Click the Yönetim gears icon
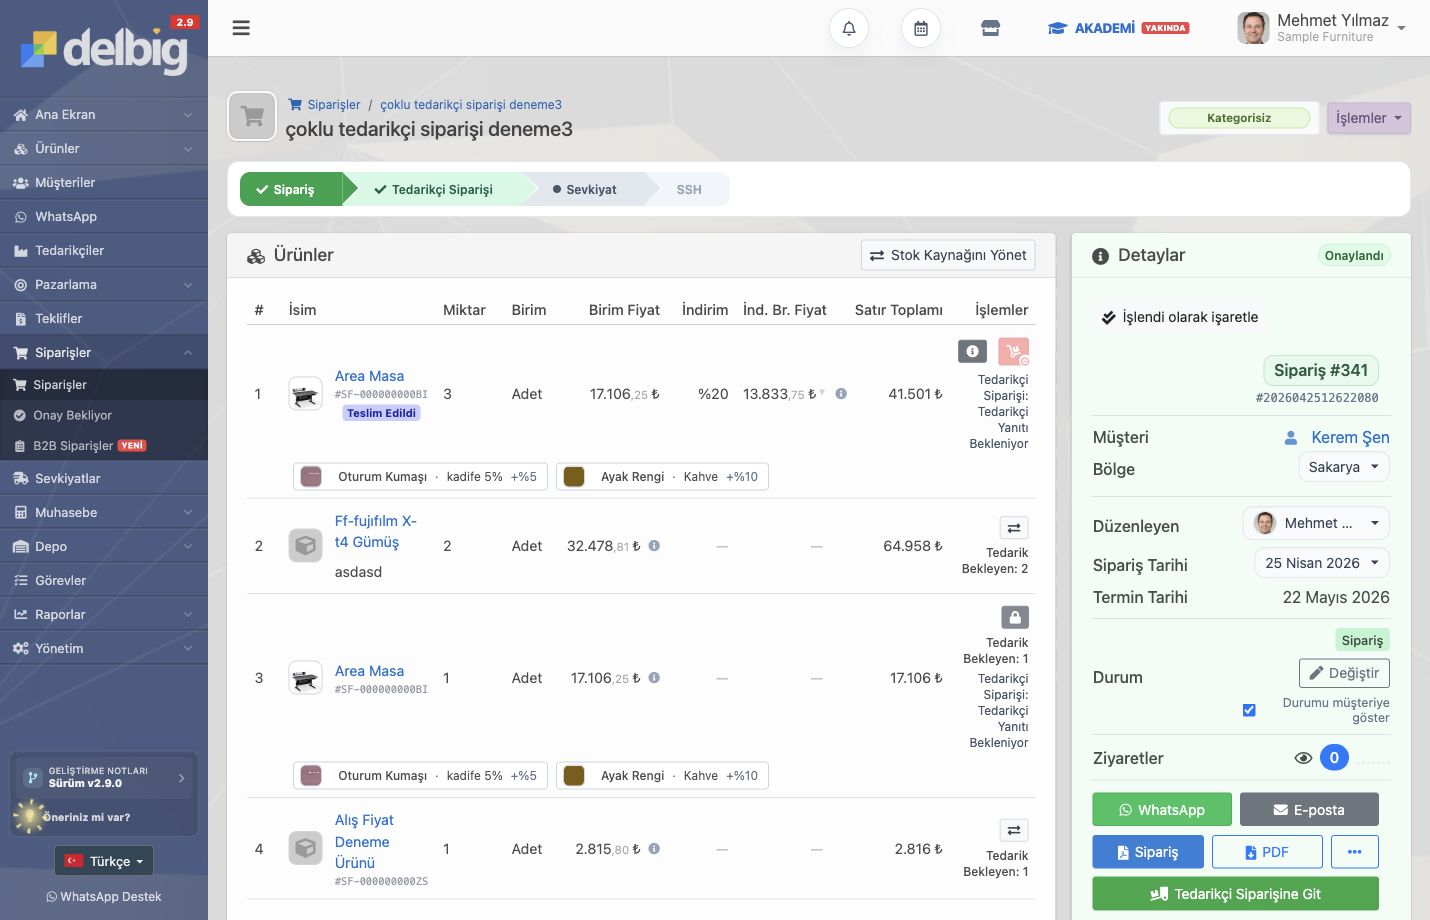The image size is (1430, 920). coord(20,648)
